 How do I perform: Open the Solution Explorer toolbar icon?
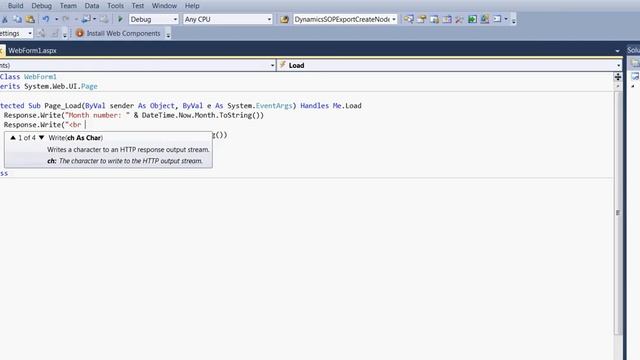coord(409,19)
